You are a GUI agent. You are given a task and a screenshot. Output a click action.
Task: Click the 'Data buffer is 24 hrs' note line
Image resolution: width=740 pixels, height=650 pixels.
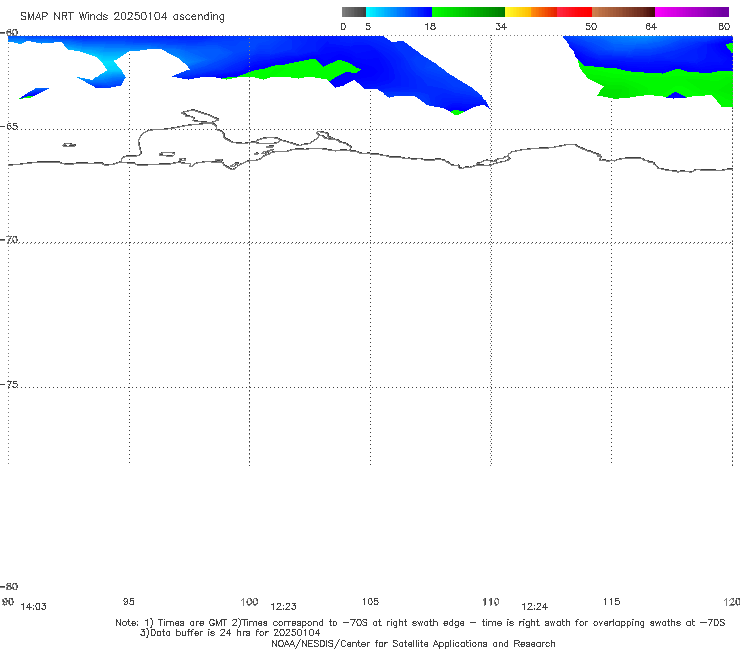pos(230,633)
